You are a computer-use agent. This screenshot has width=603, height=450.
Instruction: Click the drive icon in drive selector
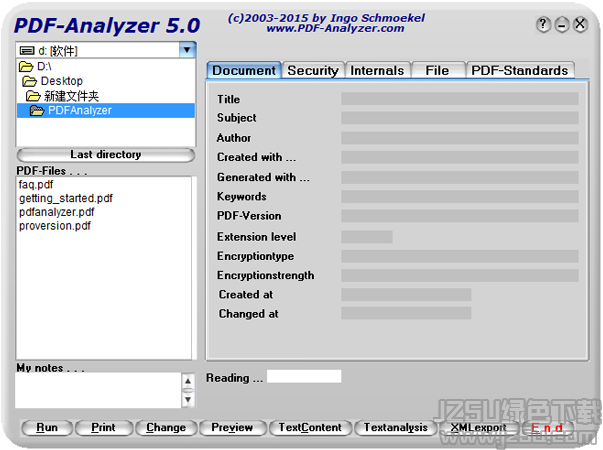tap(27, 50)
